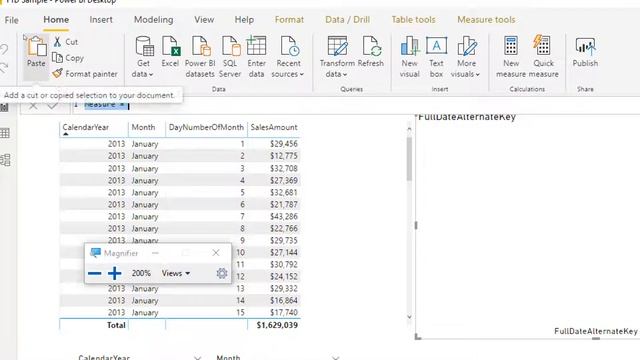The height and width of the screenshot is (360, 640).
Task: Remove Month field with X
Action: 335,358
